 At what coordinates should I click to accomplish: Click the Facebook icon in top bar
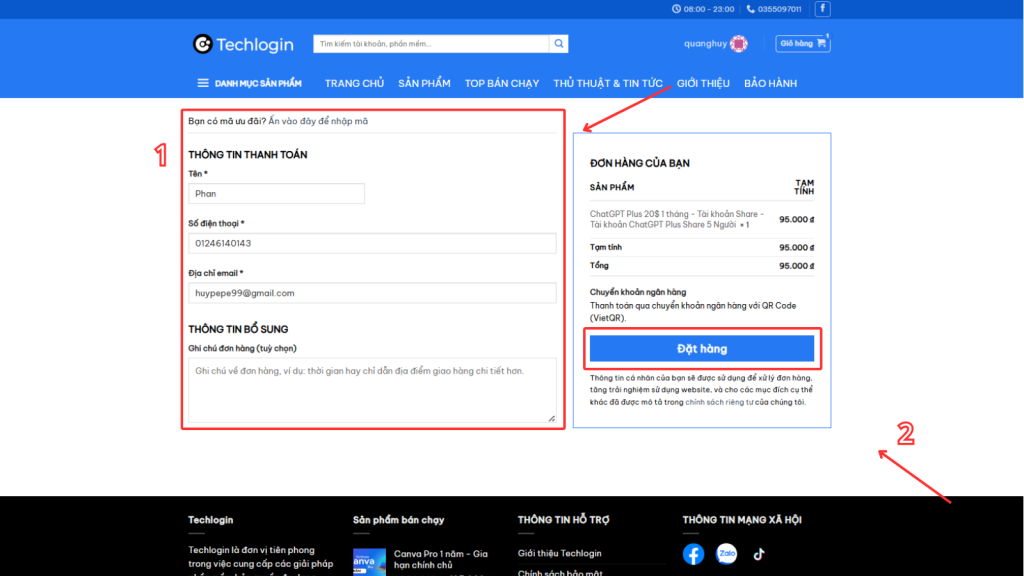[x=822, y=9]
